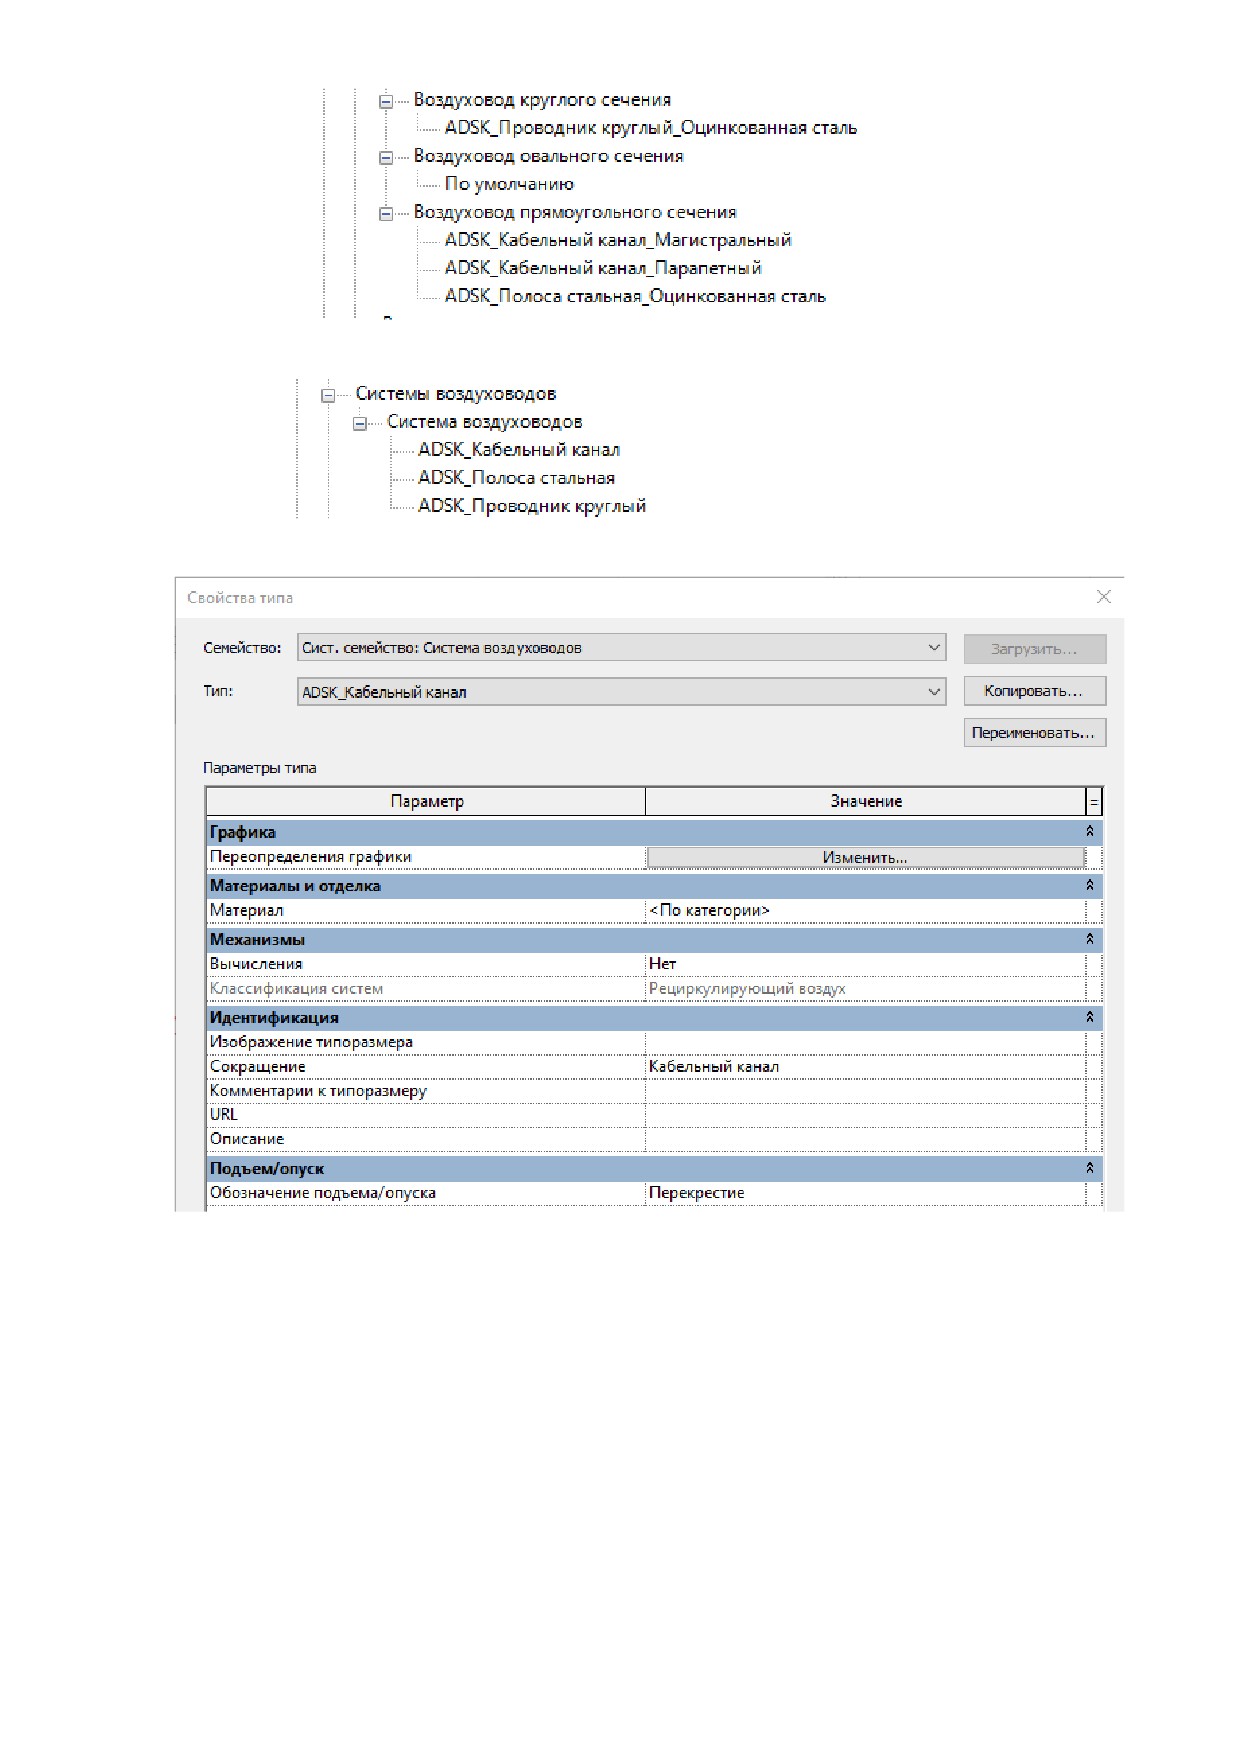Viewport: 1239px width, 1752px height.
Task: Select ADSK_Кабельный канал_Магистральный tree item
Action: tap(618, 240)
